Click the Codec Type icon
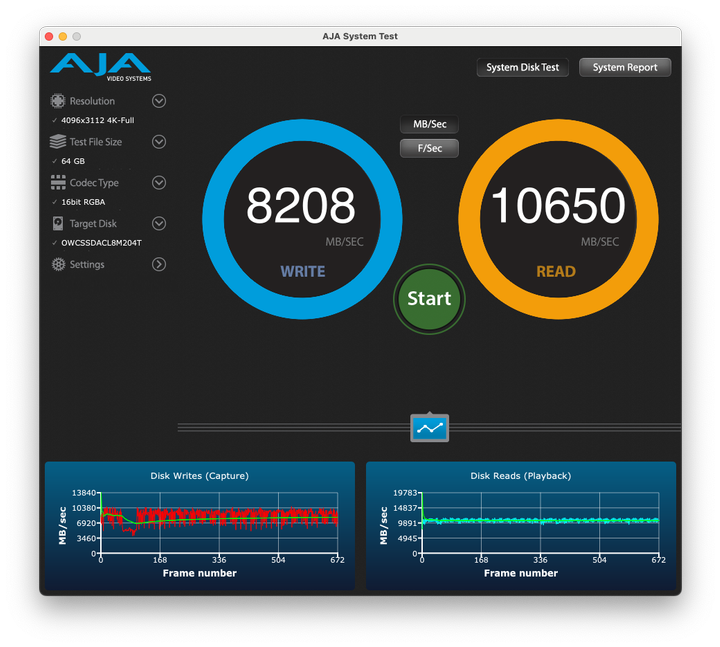This screenshot has height=647, width=720. click(58, 183)
